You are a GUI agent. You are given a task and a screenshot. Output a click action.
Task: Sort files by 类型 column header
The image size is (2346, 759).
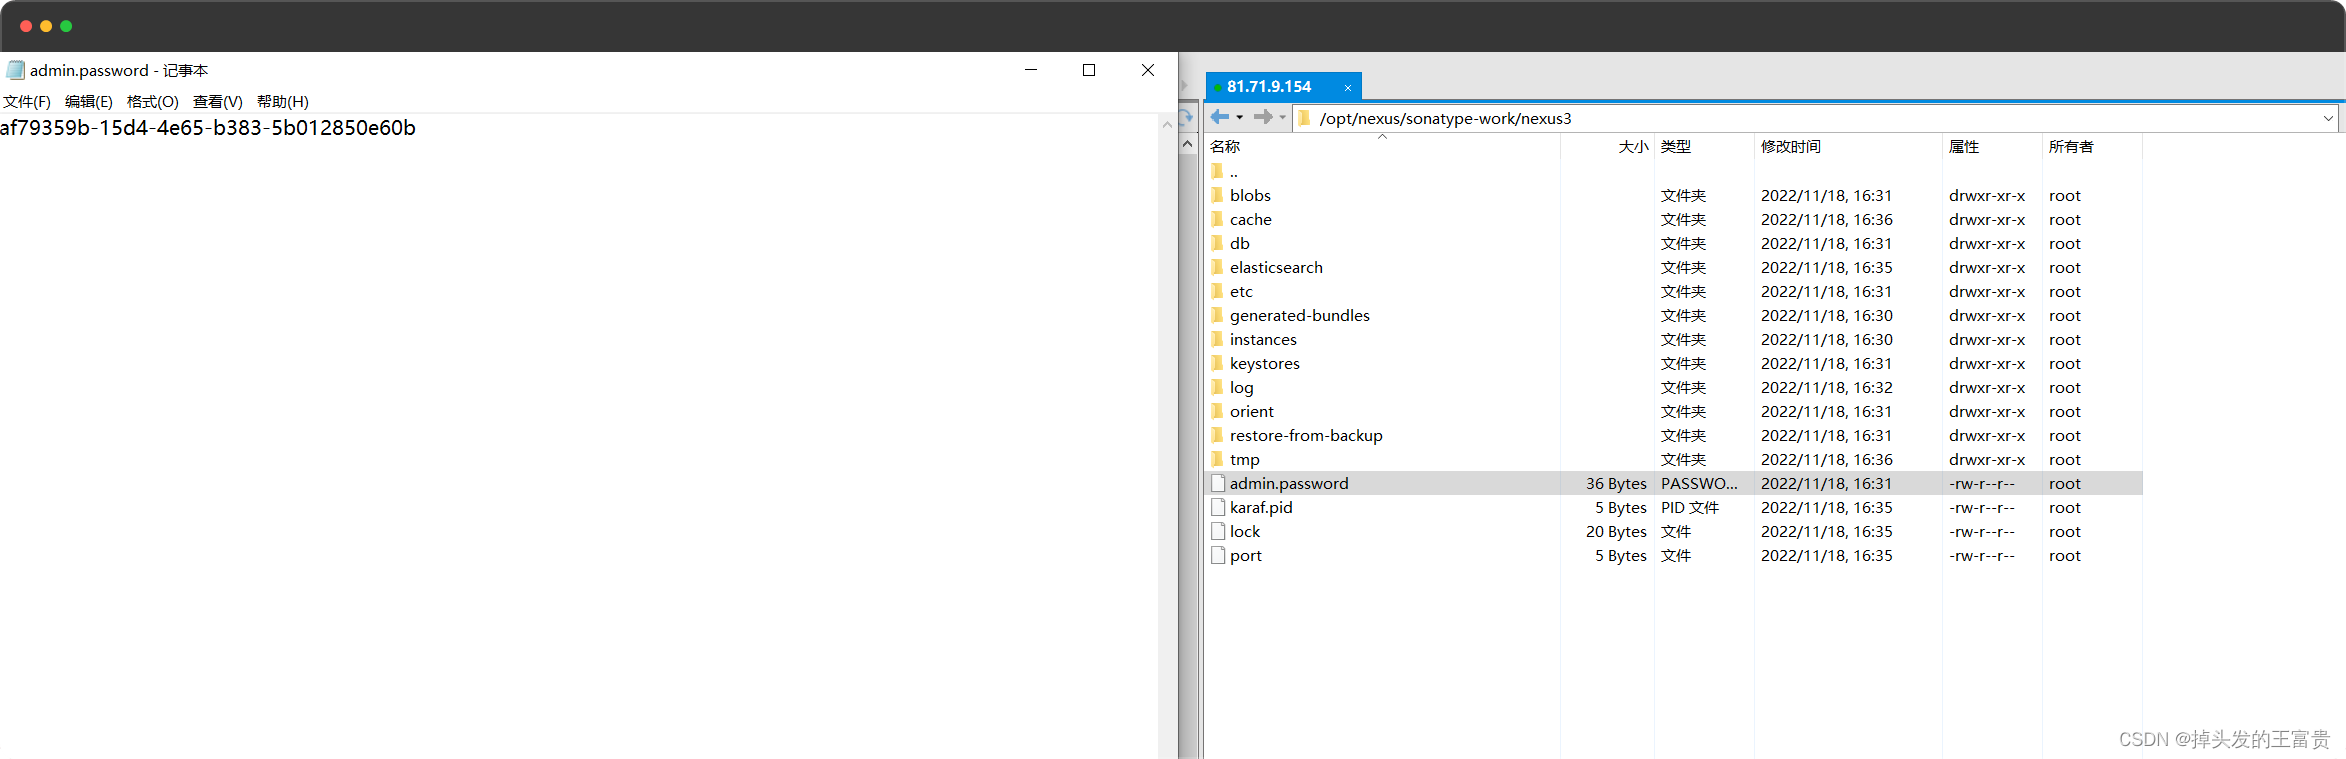click(1704, 147)
